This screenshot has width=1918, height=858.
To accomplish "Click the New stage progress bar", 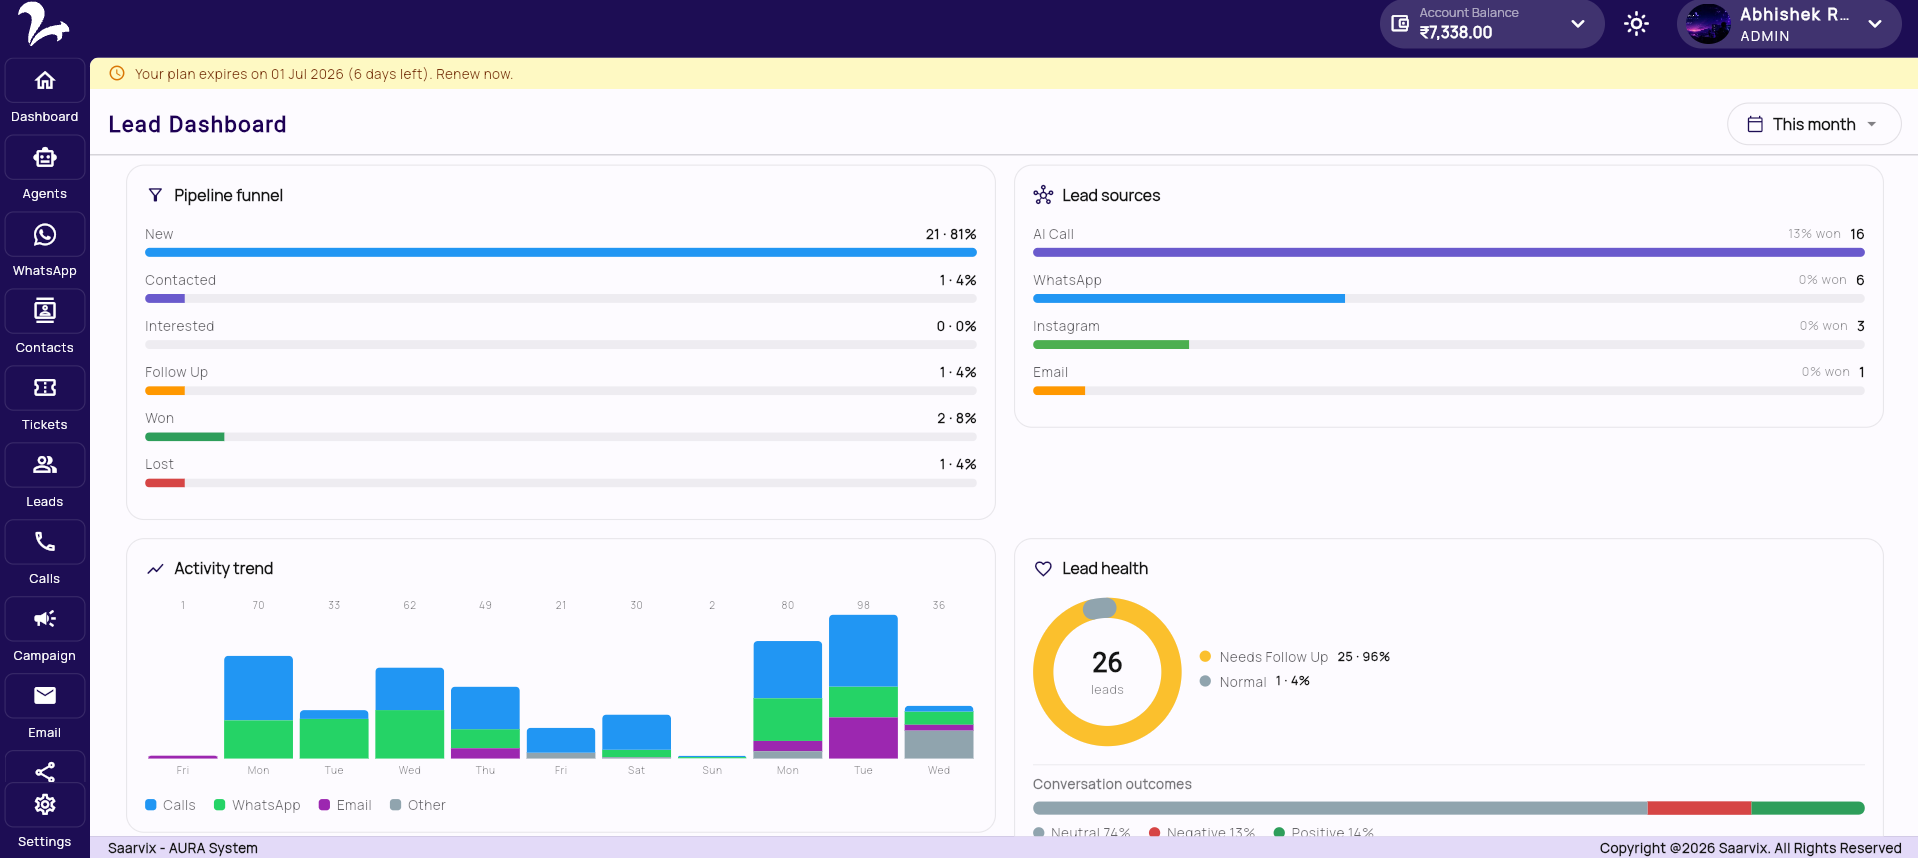I will pyautogui.click(x=561, y=253).
